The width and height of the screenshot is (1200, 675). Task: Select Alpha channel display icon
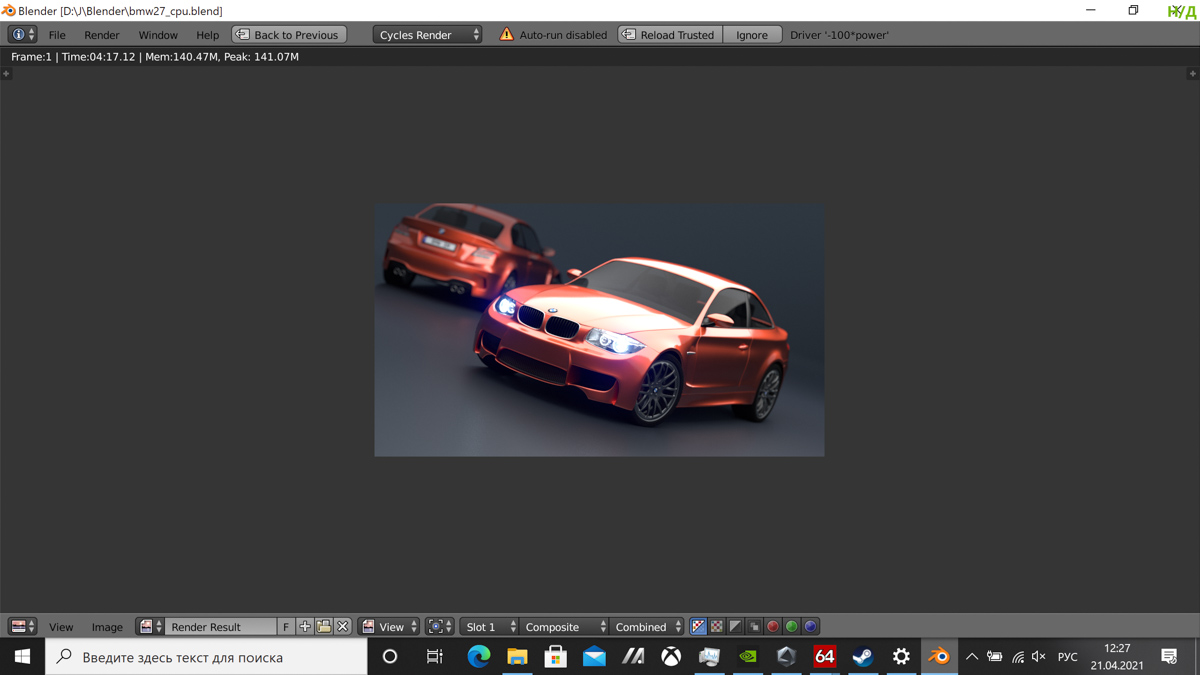(736, 626)
